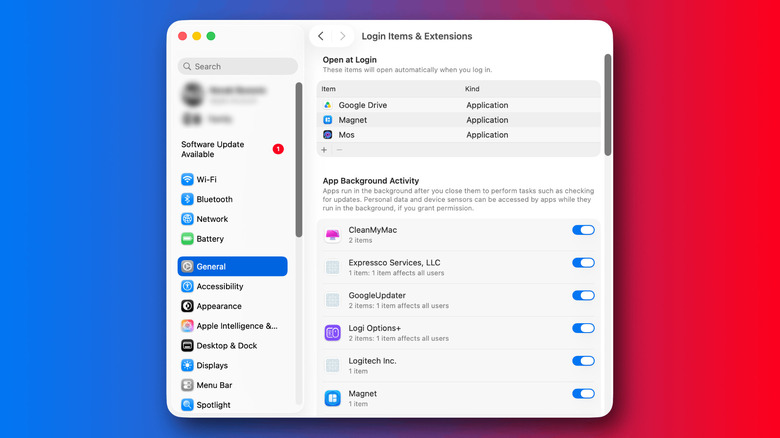The height and width of the screenshot is (438, 780).
Task: Toggle Expressco Services, LLC background activity
Action: [x=583, y=263]
